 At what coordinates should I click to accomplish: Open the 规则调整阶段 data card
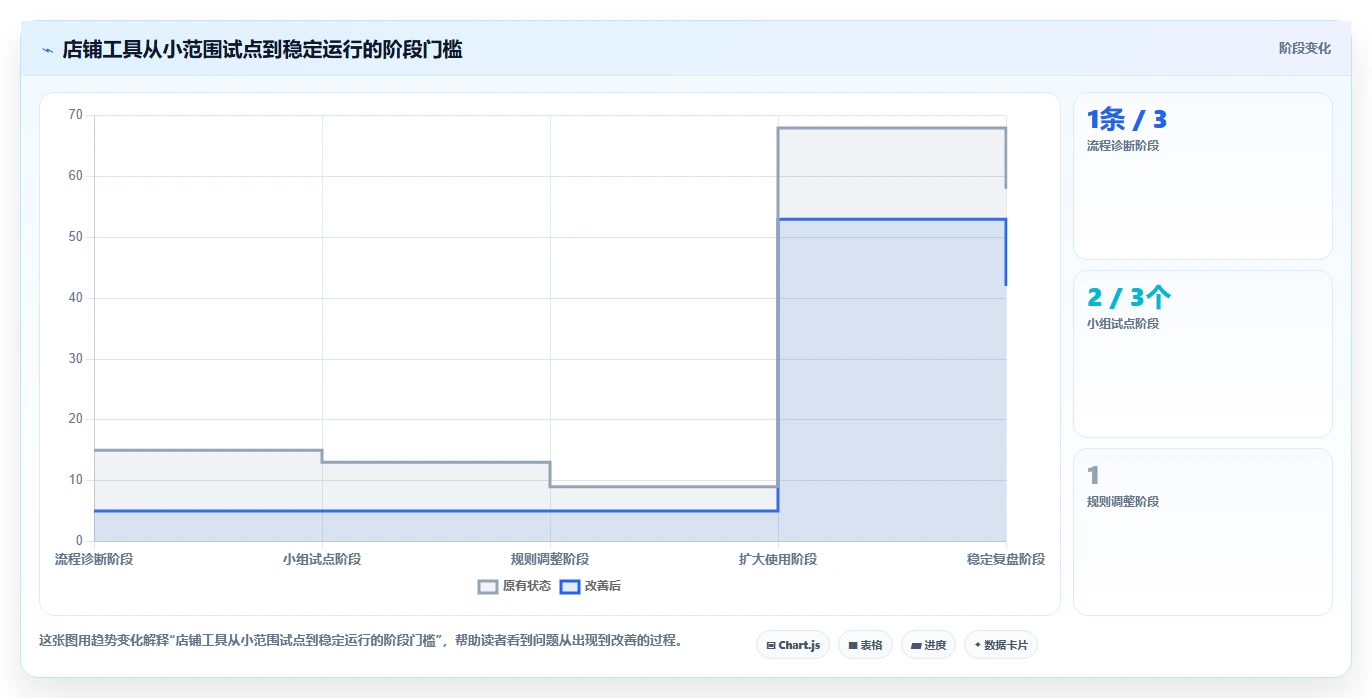[1202, 532]
